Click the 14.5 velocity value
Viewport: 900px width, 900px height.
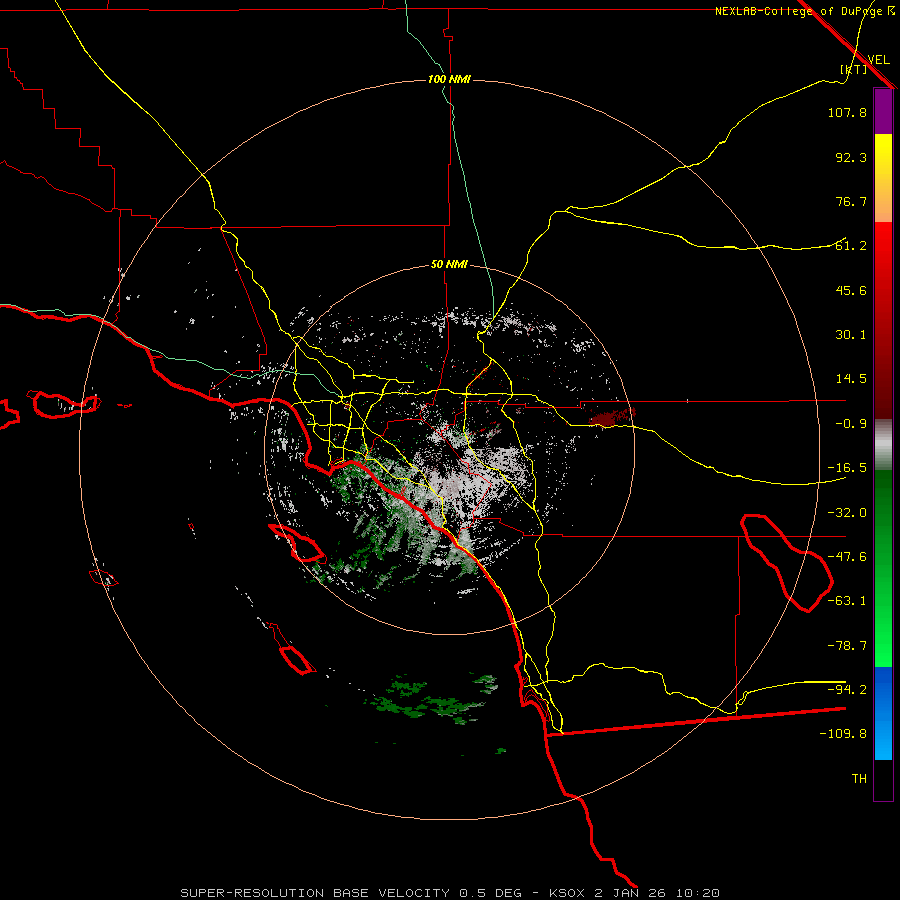(x=851, y=379)
